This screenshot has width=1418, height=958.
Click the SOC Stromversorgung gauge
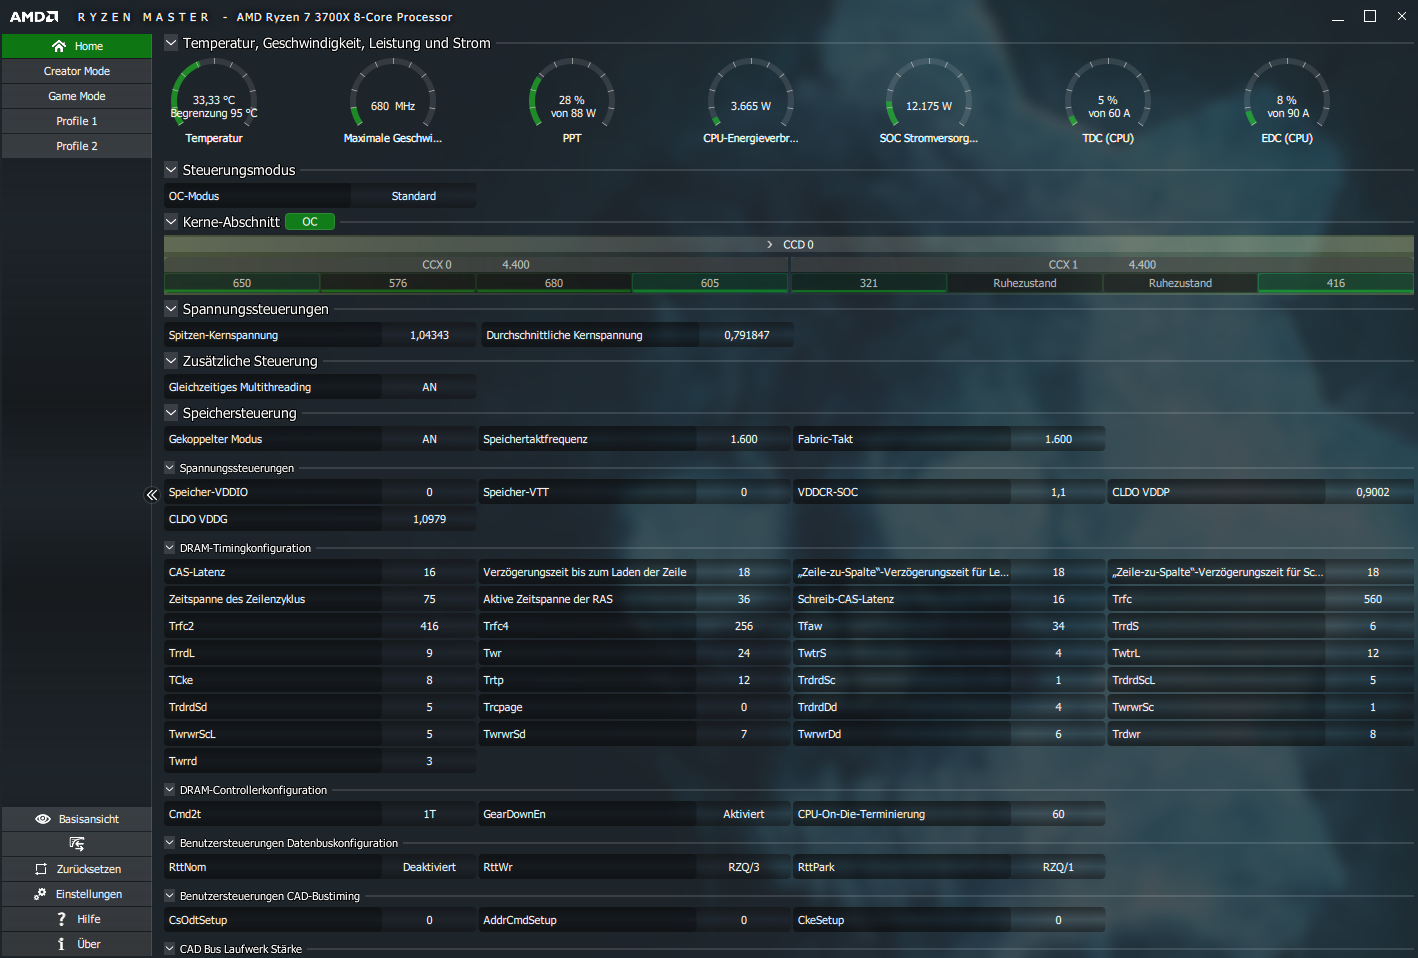[929, 100]
